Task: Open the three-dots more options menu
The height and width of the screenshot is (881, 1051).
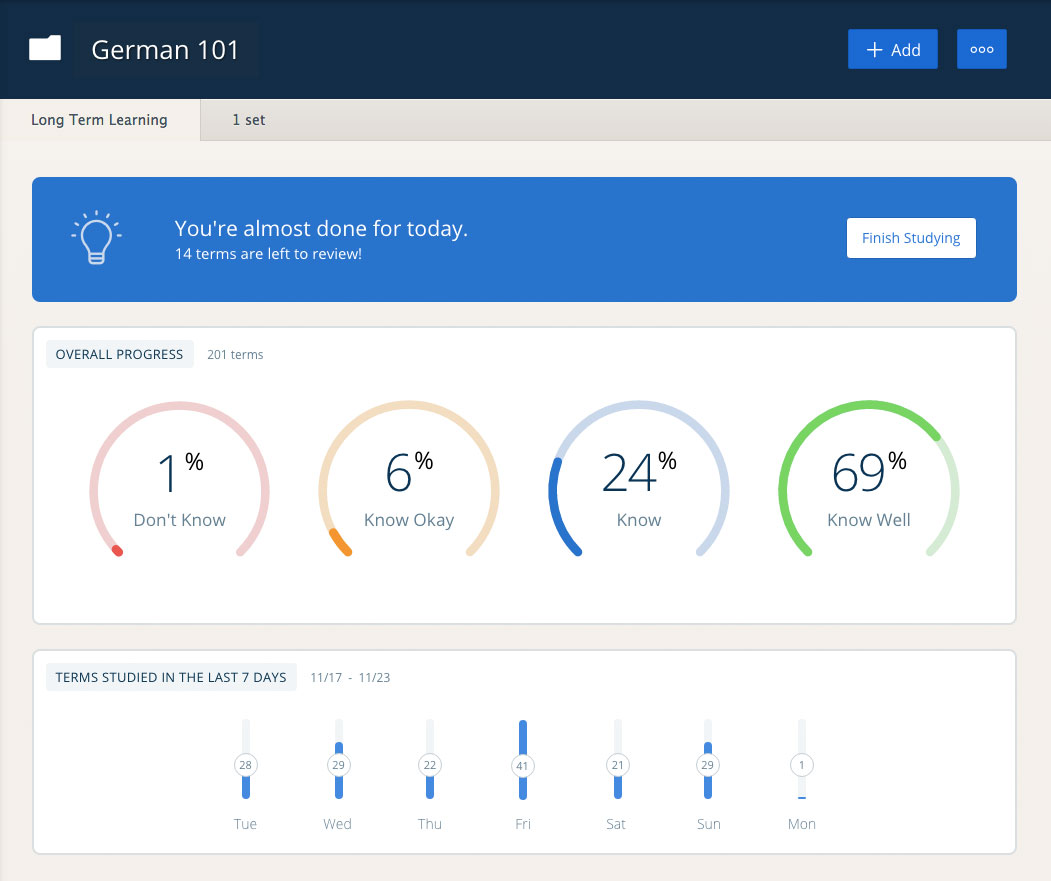Action: (x=981, y=49)
